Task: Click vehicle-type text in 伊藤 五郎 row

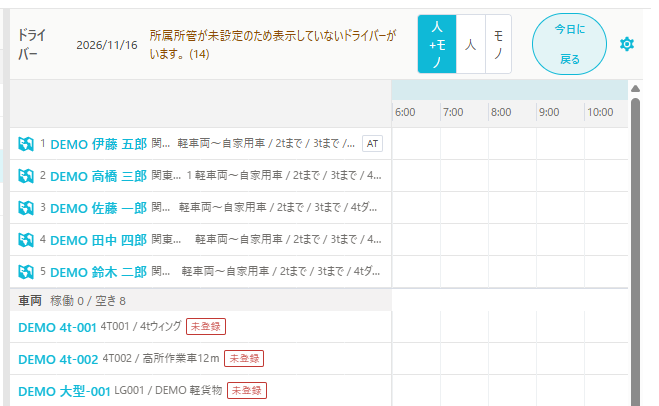Action: pyautogui.click(x=266, y=144)
